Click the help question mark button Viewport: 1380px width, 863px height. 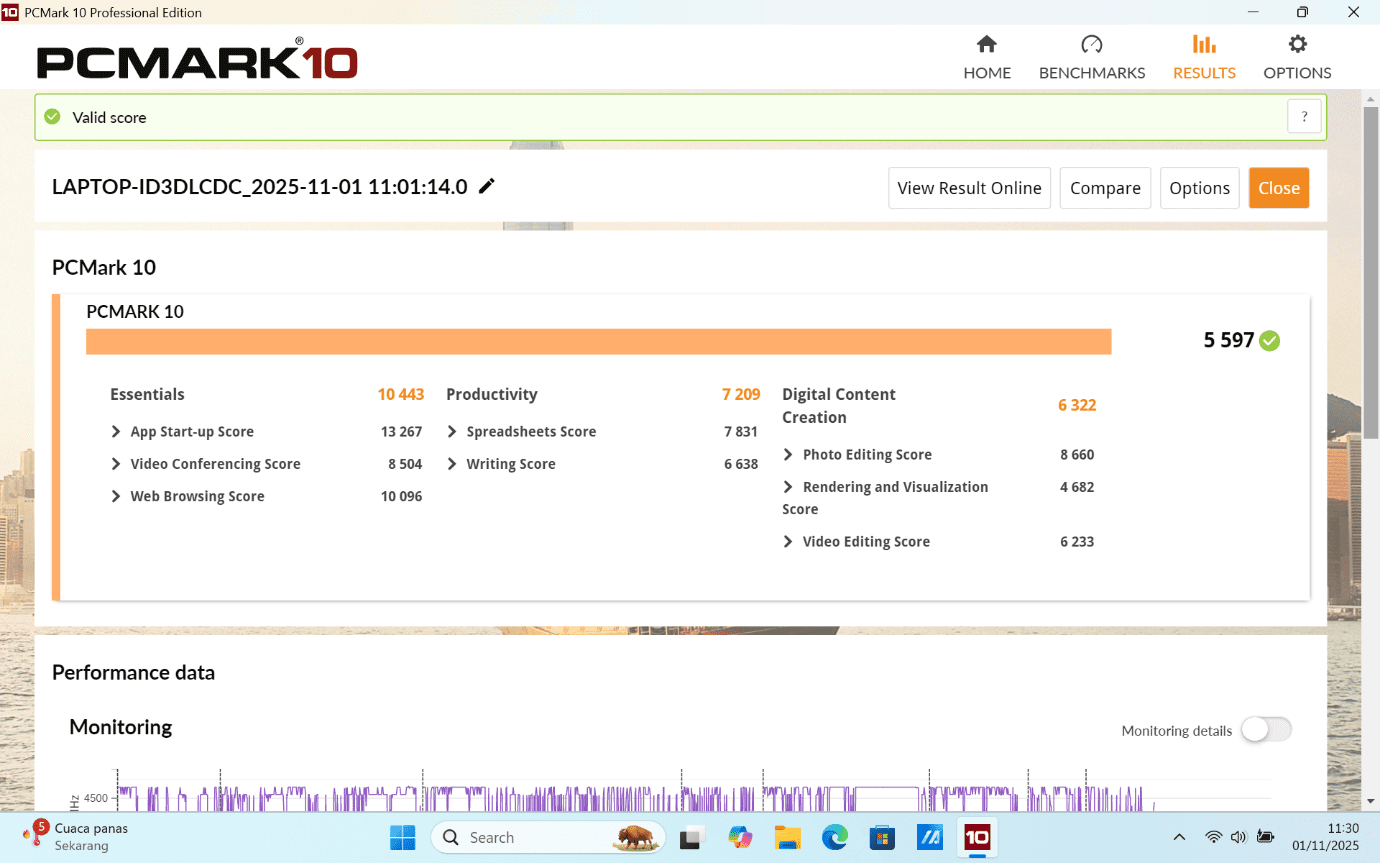(x=1304, y=117)
